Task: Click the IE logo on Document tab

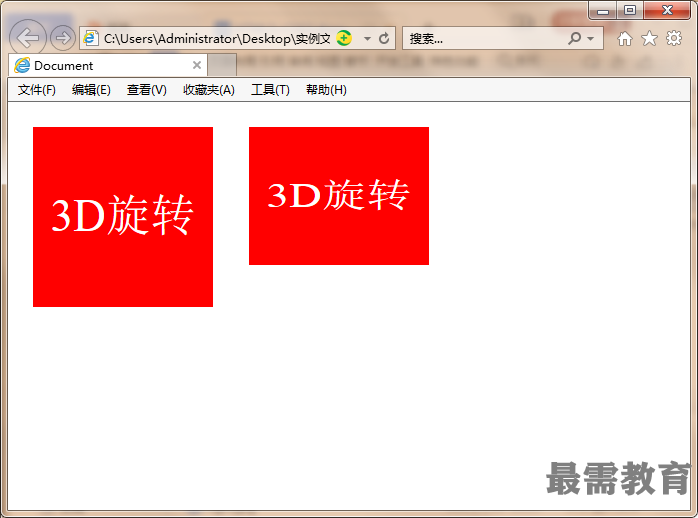Action: [x=22, y=65]
